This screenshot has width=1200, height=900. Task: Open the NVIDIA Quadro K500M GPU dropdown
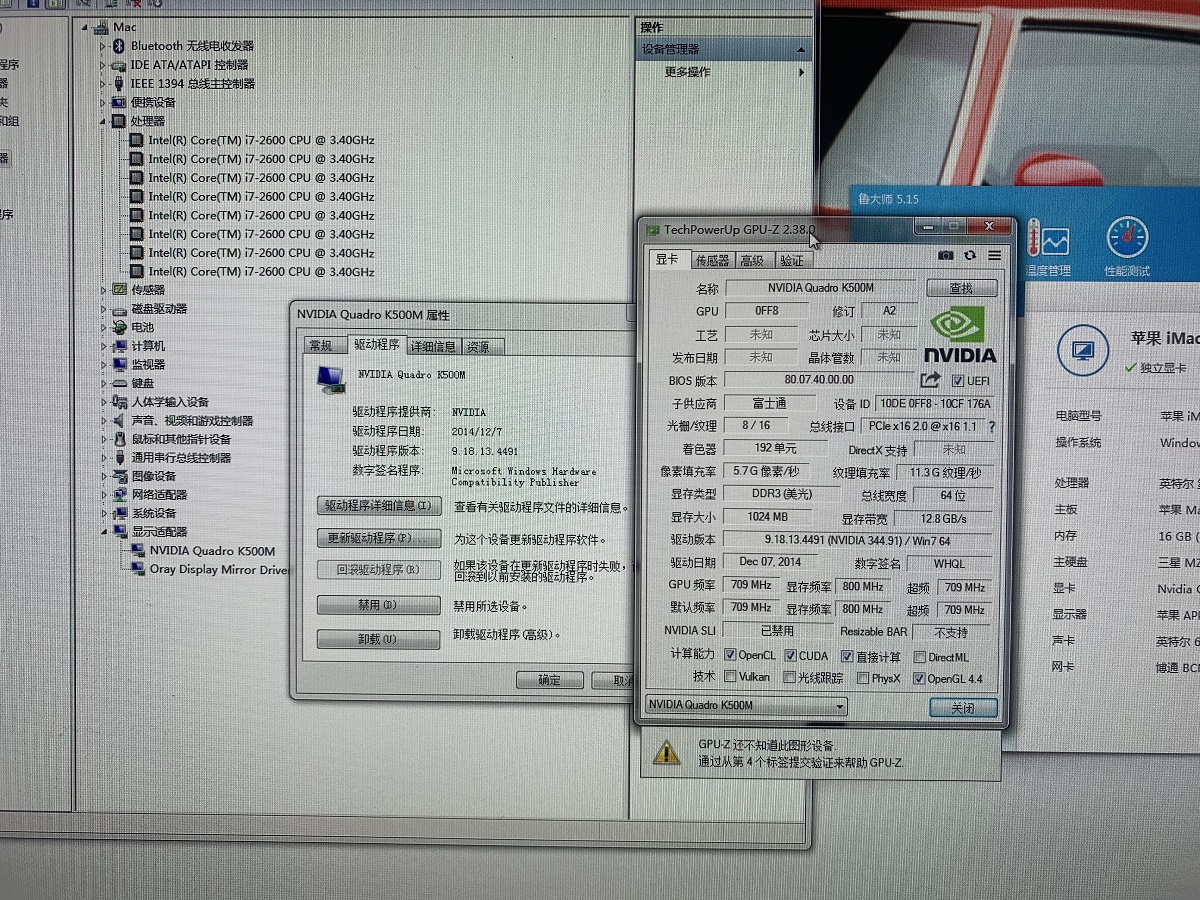coord(838,706)
